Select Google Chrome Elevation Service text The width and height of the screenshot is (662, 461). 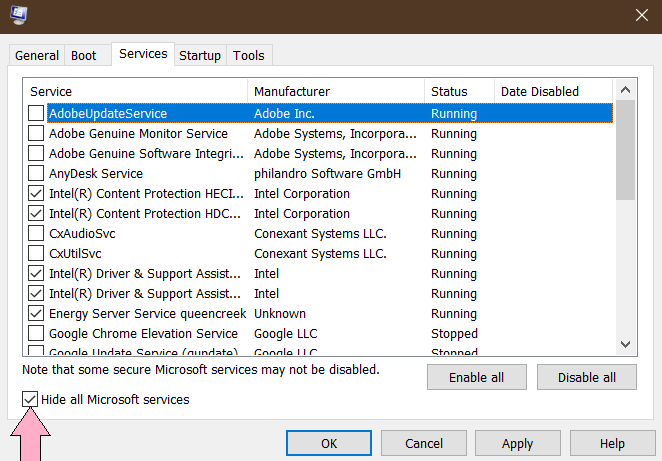click(x=144, y=334)
